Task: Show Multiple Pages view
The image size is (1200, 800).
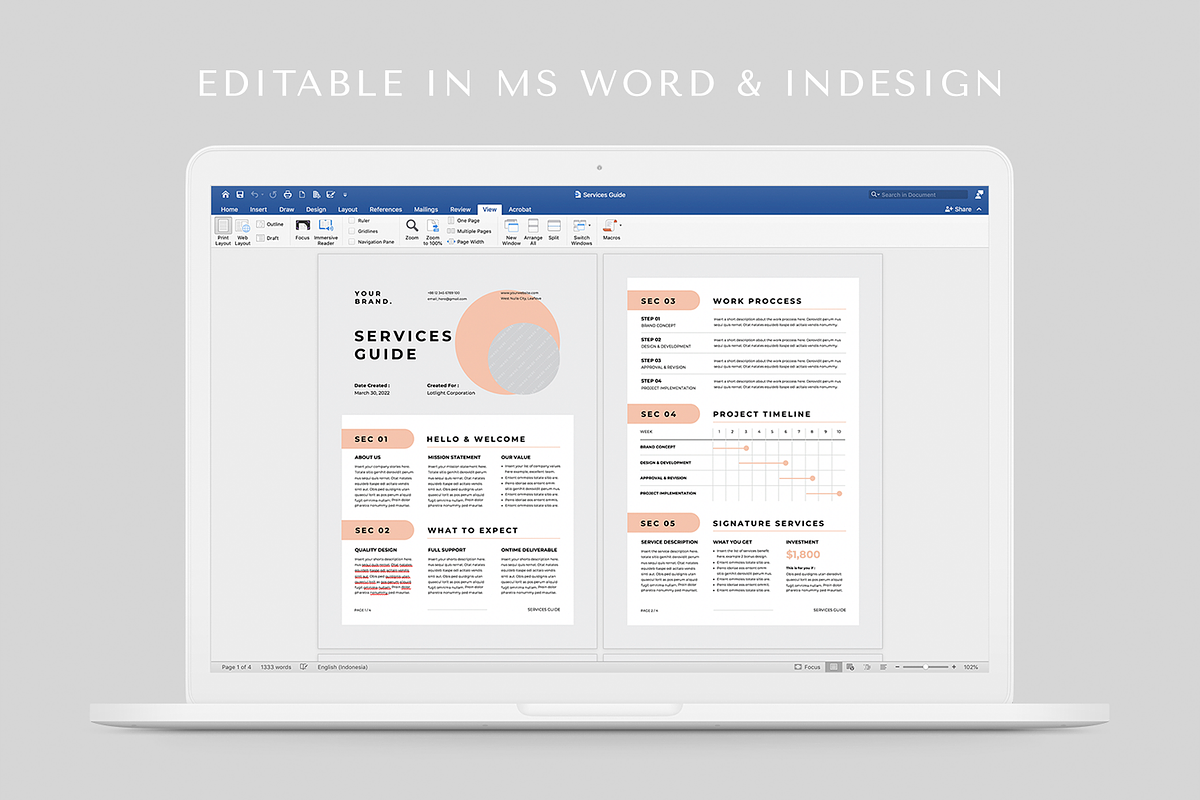Action: (468, 231)
